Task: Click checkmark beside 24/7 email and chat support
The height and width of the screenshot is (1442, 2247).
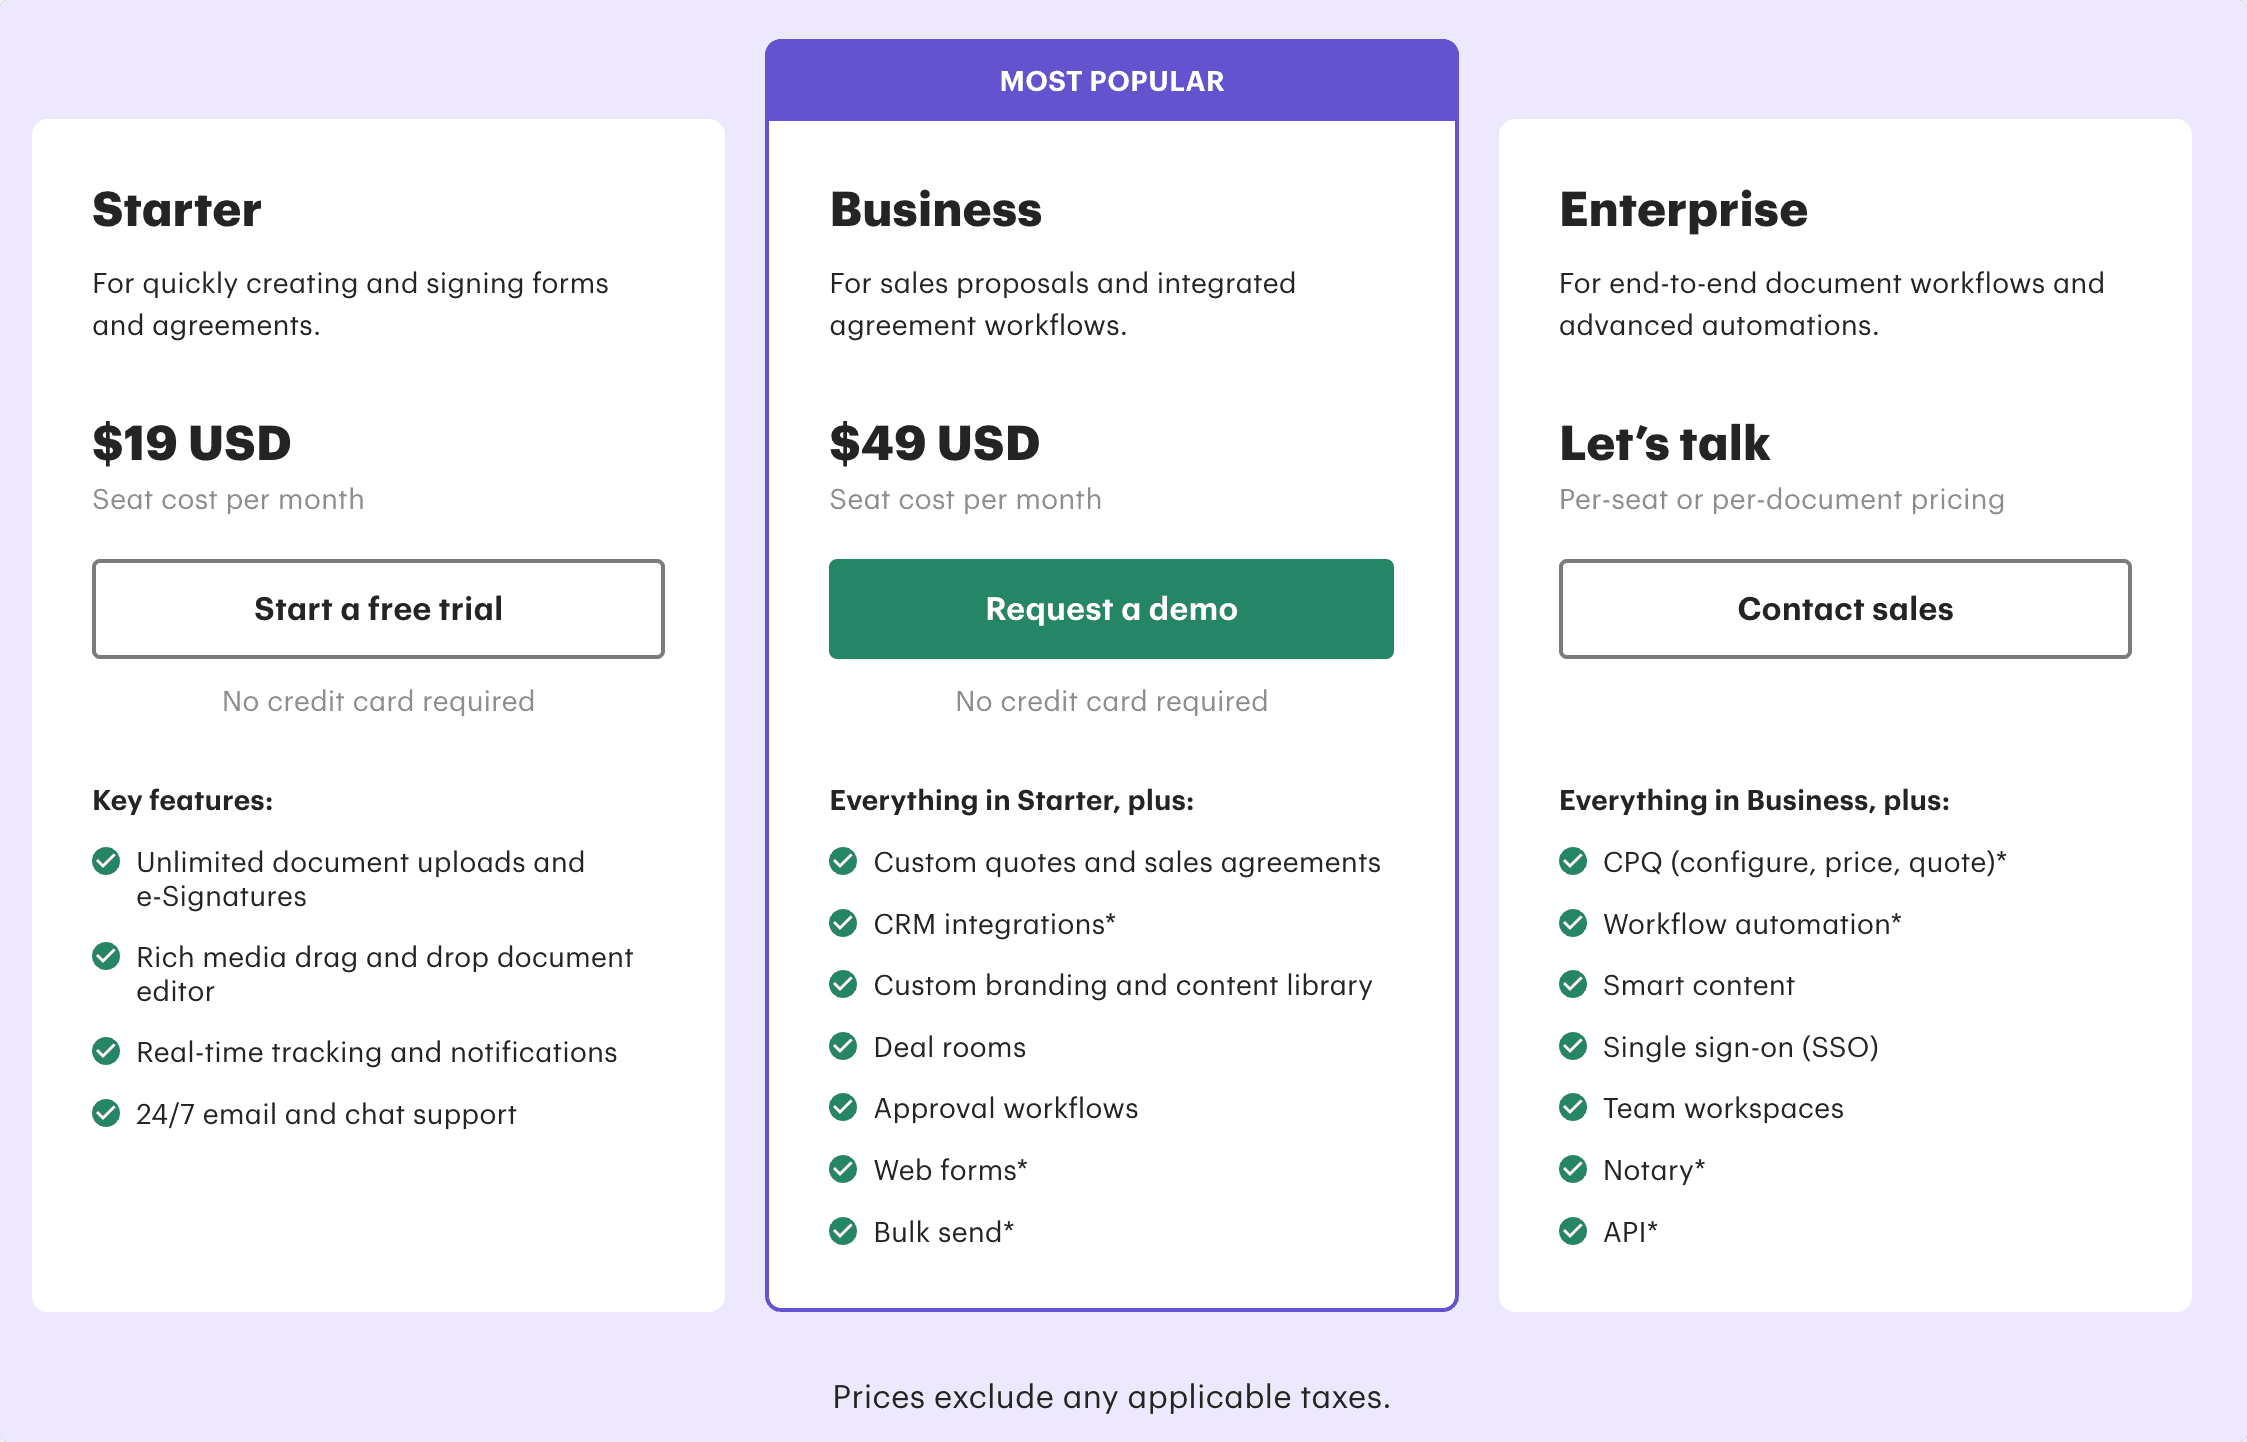Action: (106, 1113)
